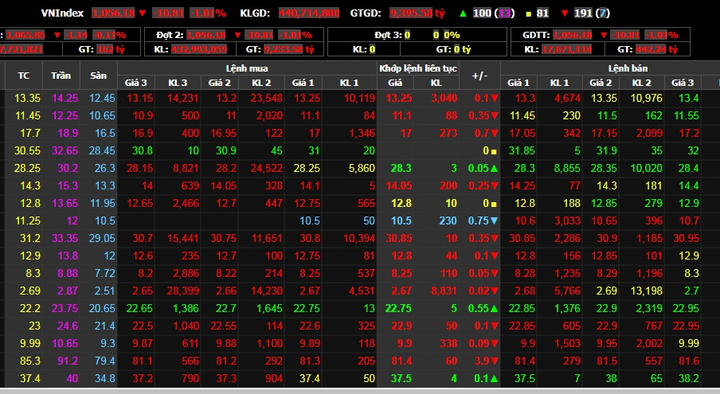
Task: Click the green up-arrow advancers icon beside 100
Action: pos(463,13)
